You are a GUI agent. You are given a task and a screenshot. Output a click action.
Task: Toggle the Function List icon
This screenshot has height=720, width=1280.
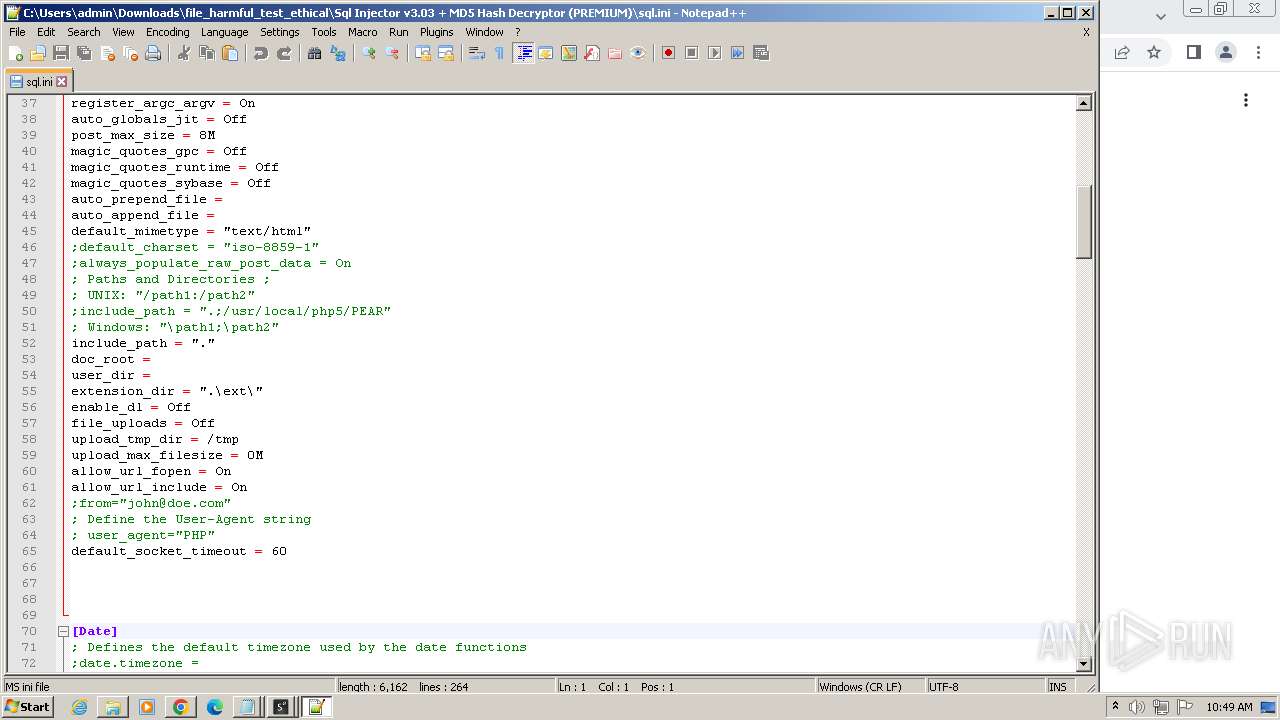pyautogui.click(x=592, y=53)
